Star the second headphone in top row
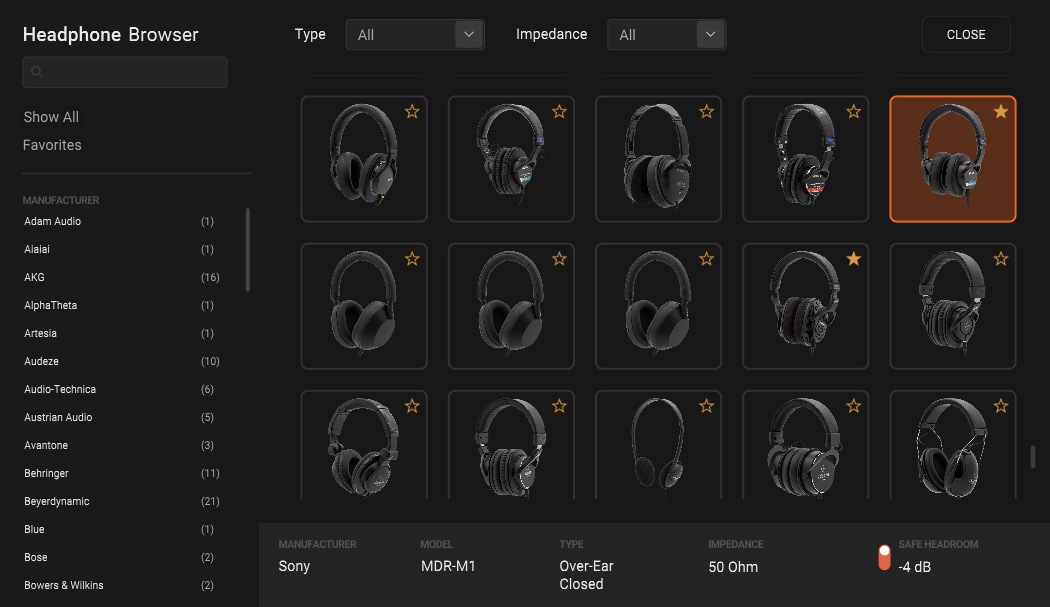 pos(559,112)
